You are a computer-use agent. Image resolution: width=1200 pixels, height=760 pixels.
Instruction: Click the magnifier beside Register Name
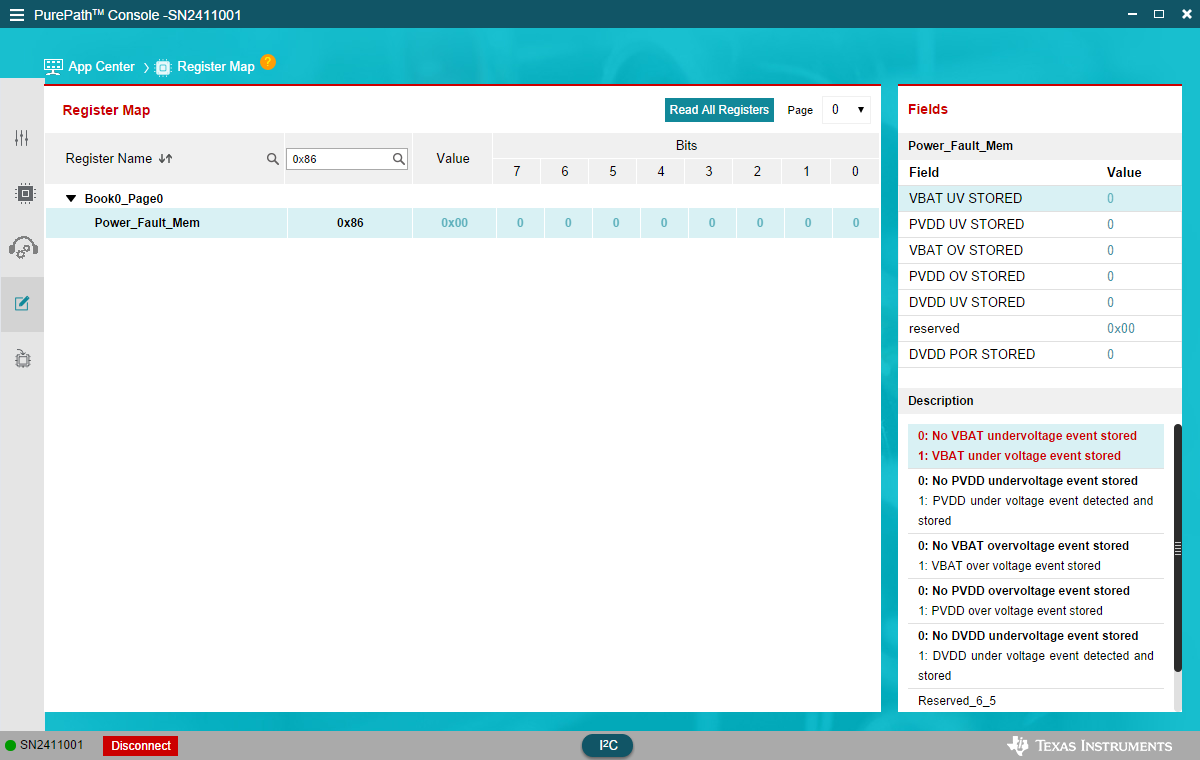coord(273,159)
